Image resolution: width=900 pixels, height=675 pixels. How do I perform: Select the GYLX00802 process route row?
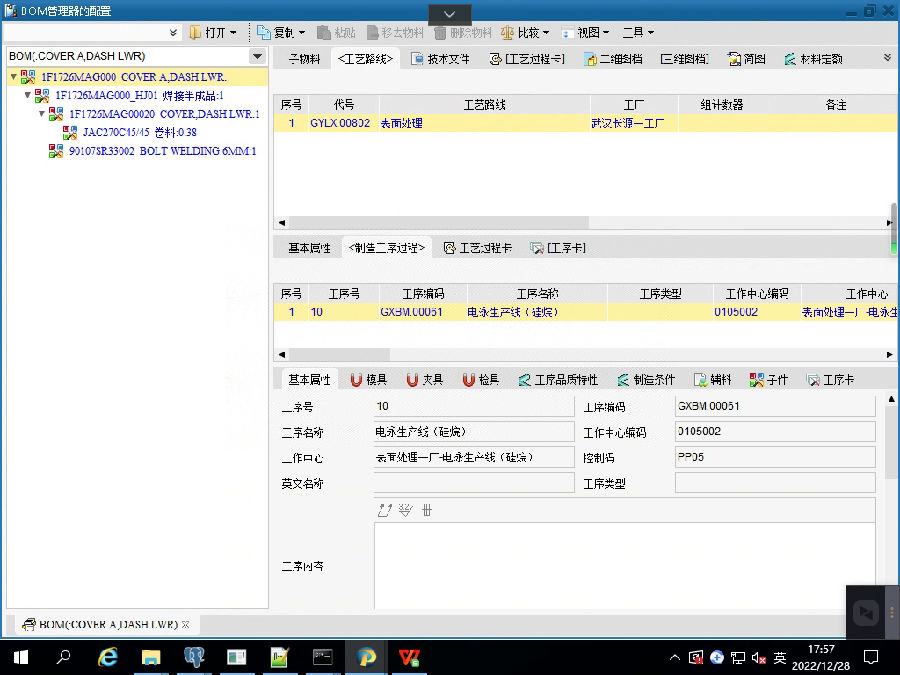(340, 123)
